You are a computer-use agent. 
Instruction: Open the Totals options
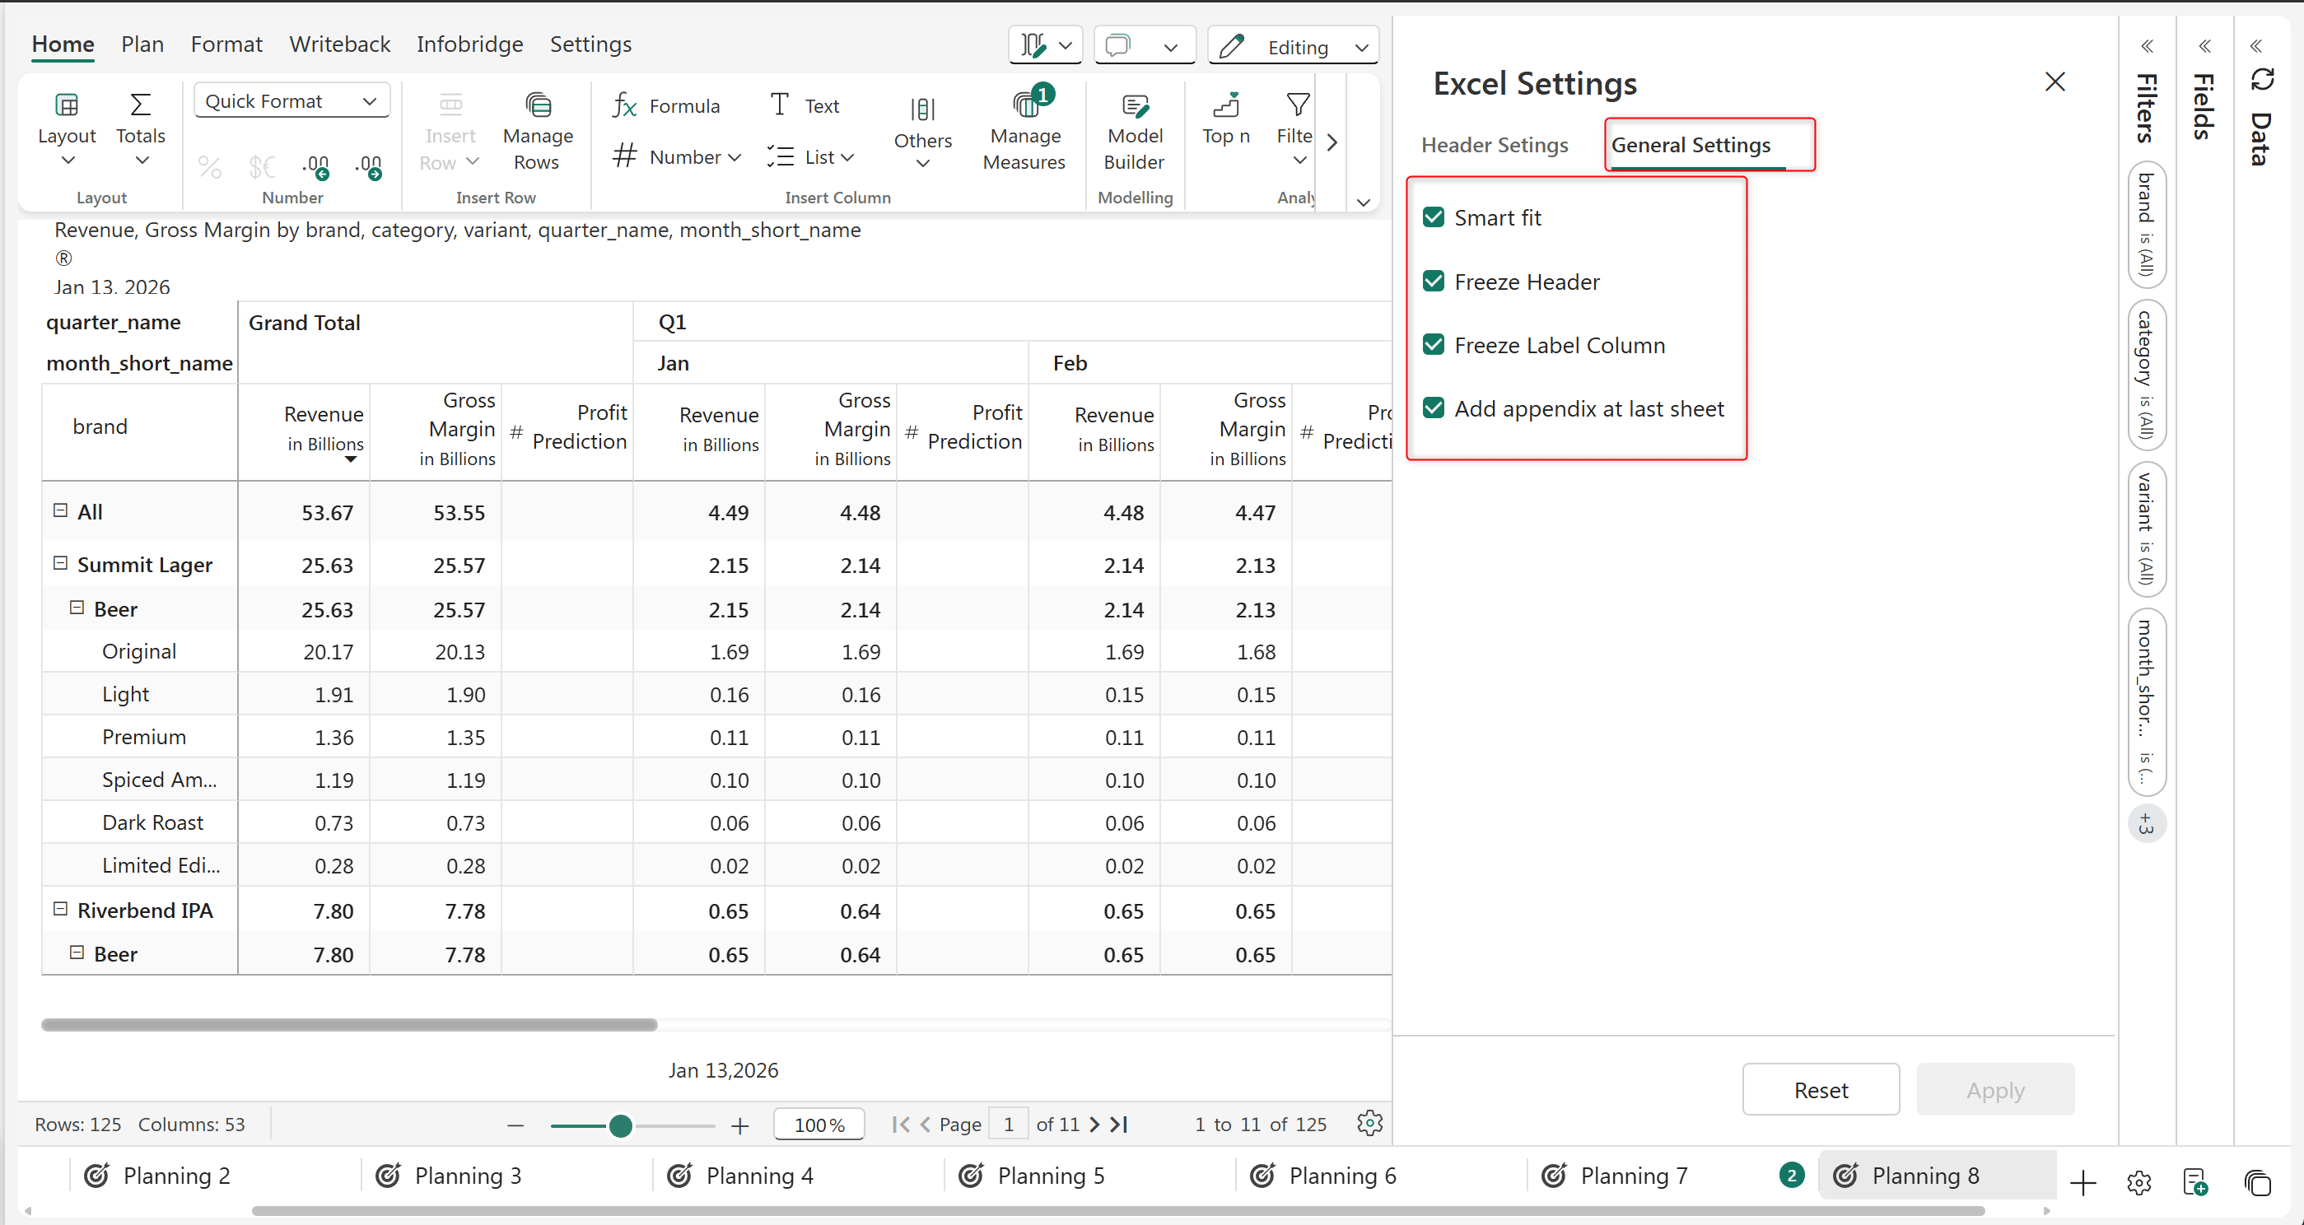140,130
